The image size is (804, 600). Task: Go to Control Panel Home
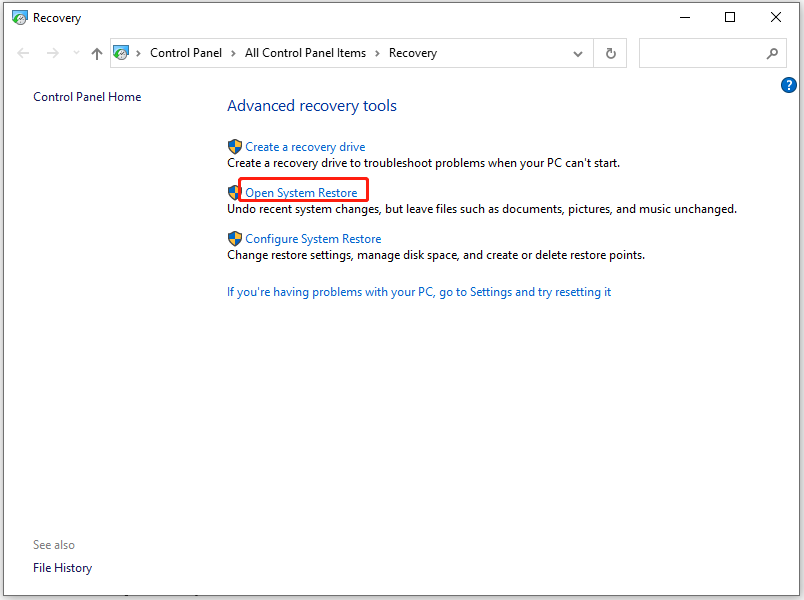point(87,97)
